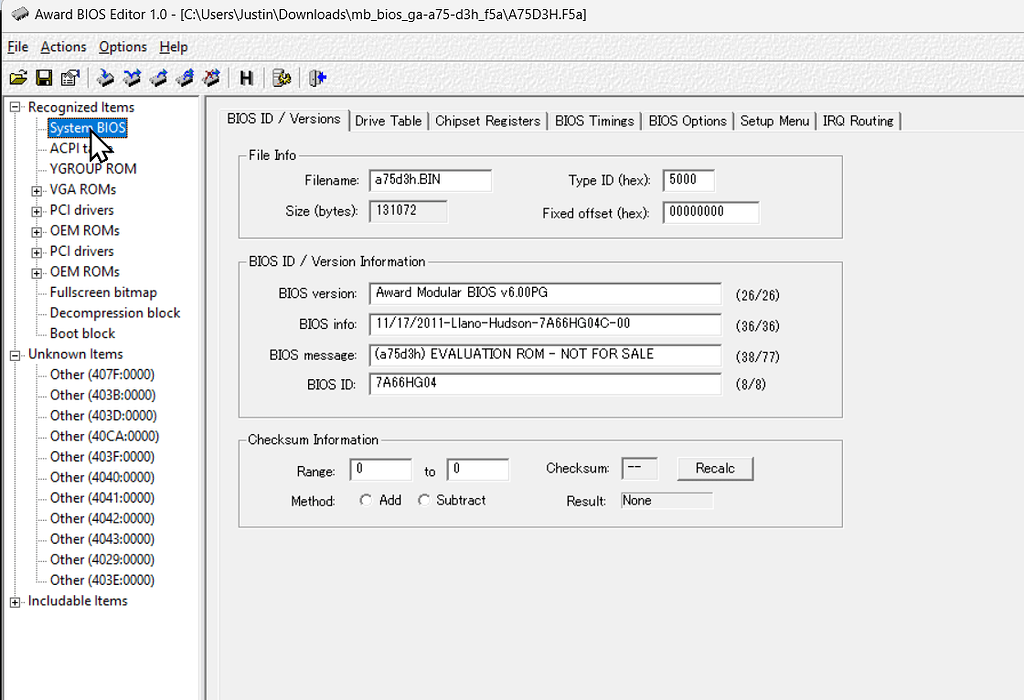Screen dimensions: 1024x700
Task: Save the BIOS file via toolbar
Action: tap(43, 77)
